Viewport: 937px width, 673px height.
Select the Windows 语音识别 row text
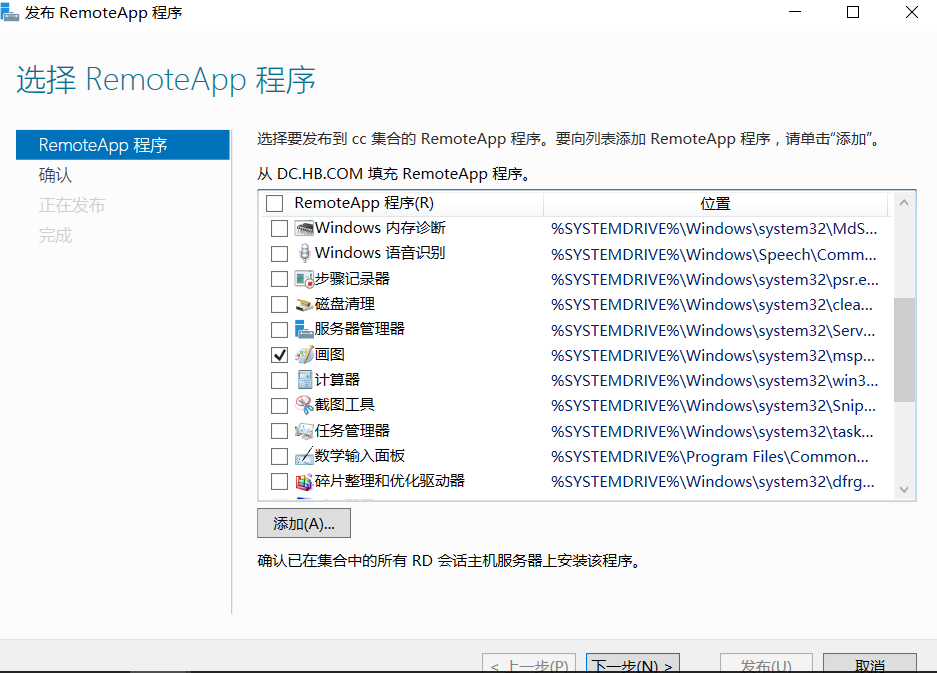380,253
